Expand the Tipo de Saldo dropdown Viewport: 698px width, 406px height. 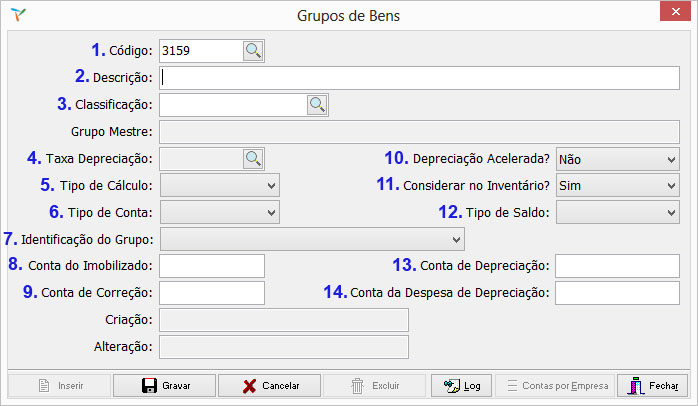point(618,213)
